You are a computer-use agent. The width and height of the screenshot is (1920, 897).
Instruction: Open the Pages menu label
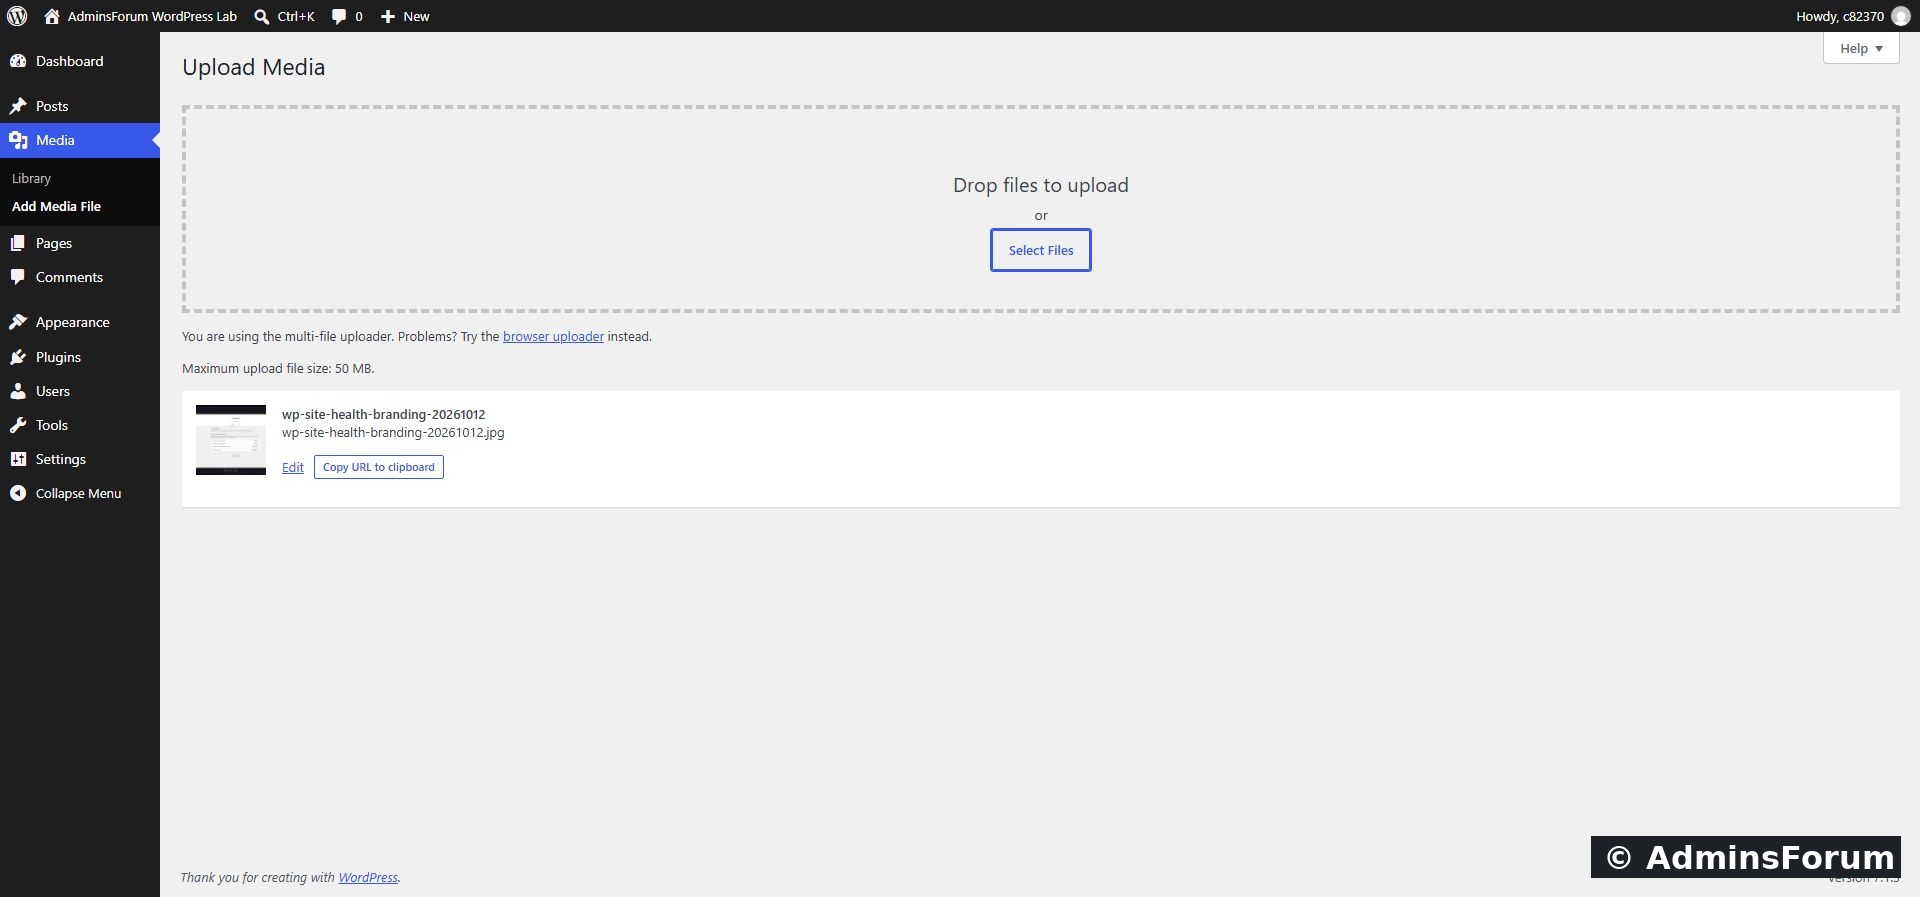(54, 243)
